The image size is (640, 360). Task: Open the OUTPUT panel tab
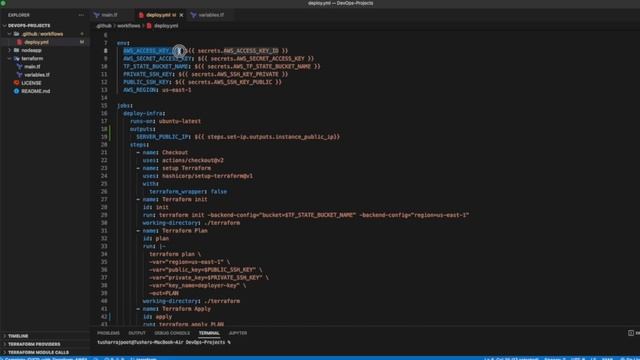click(137, 333)
